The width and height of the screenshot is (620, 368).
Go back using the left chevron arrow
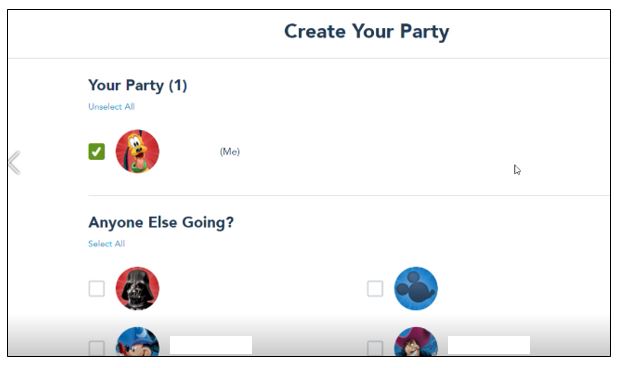(15, 162)
